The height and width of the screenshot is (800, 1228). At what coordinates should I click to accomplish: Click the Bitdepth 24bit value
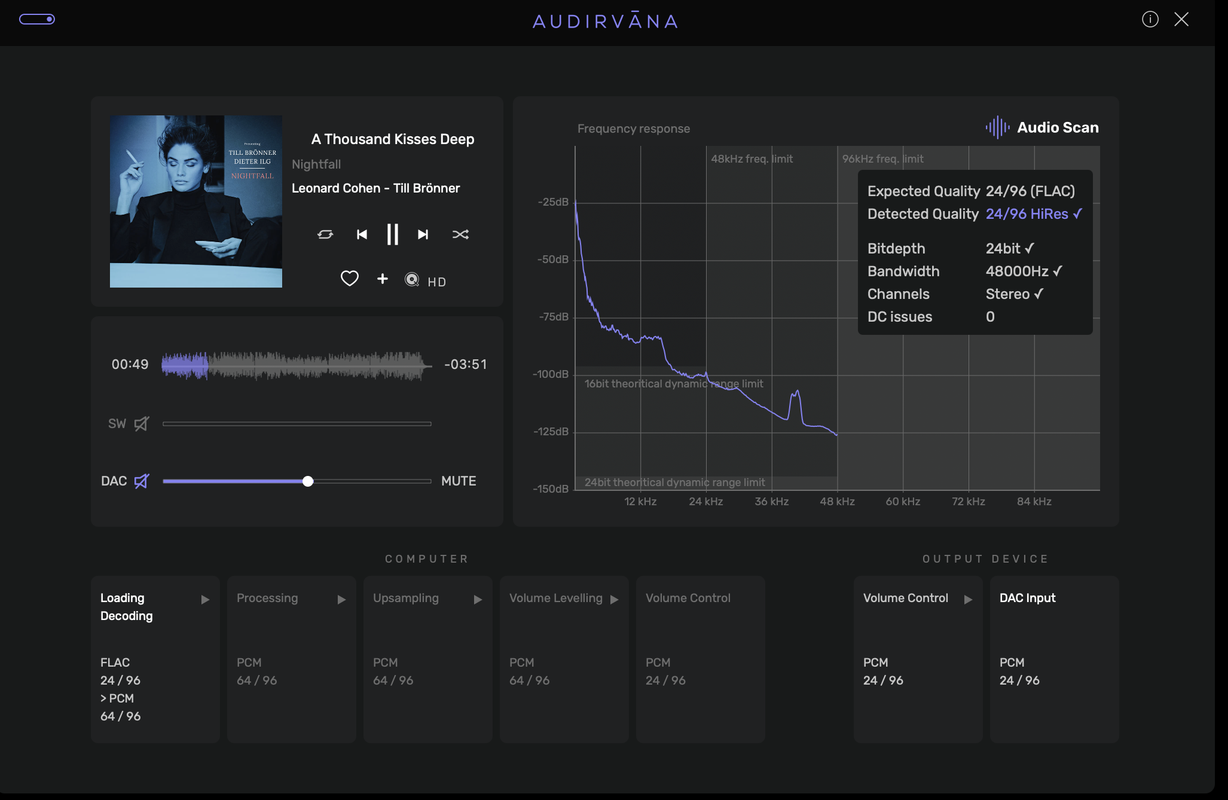1010,248
